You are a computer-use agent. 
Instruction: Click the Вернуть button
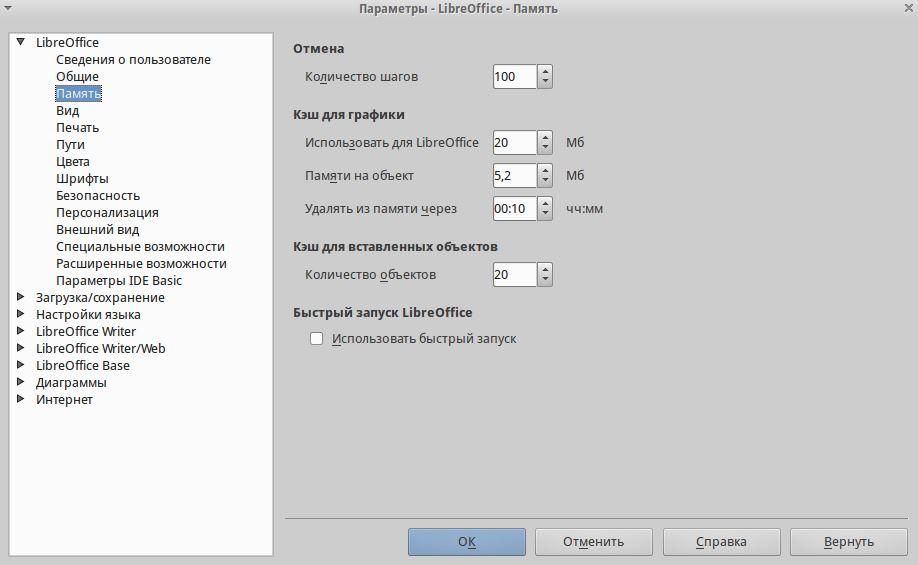(x=849, y=542)
